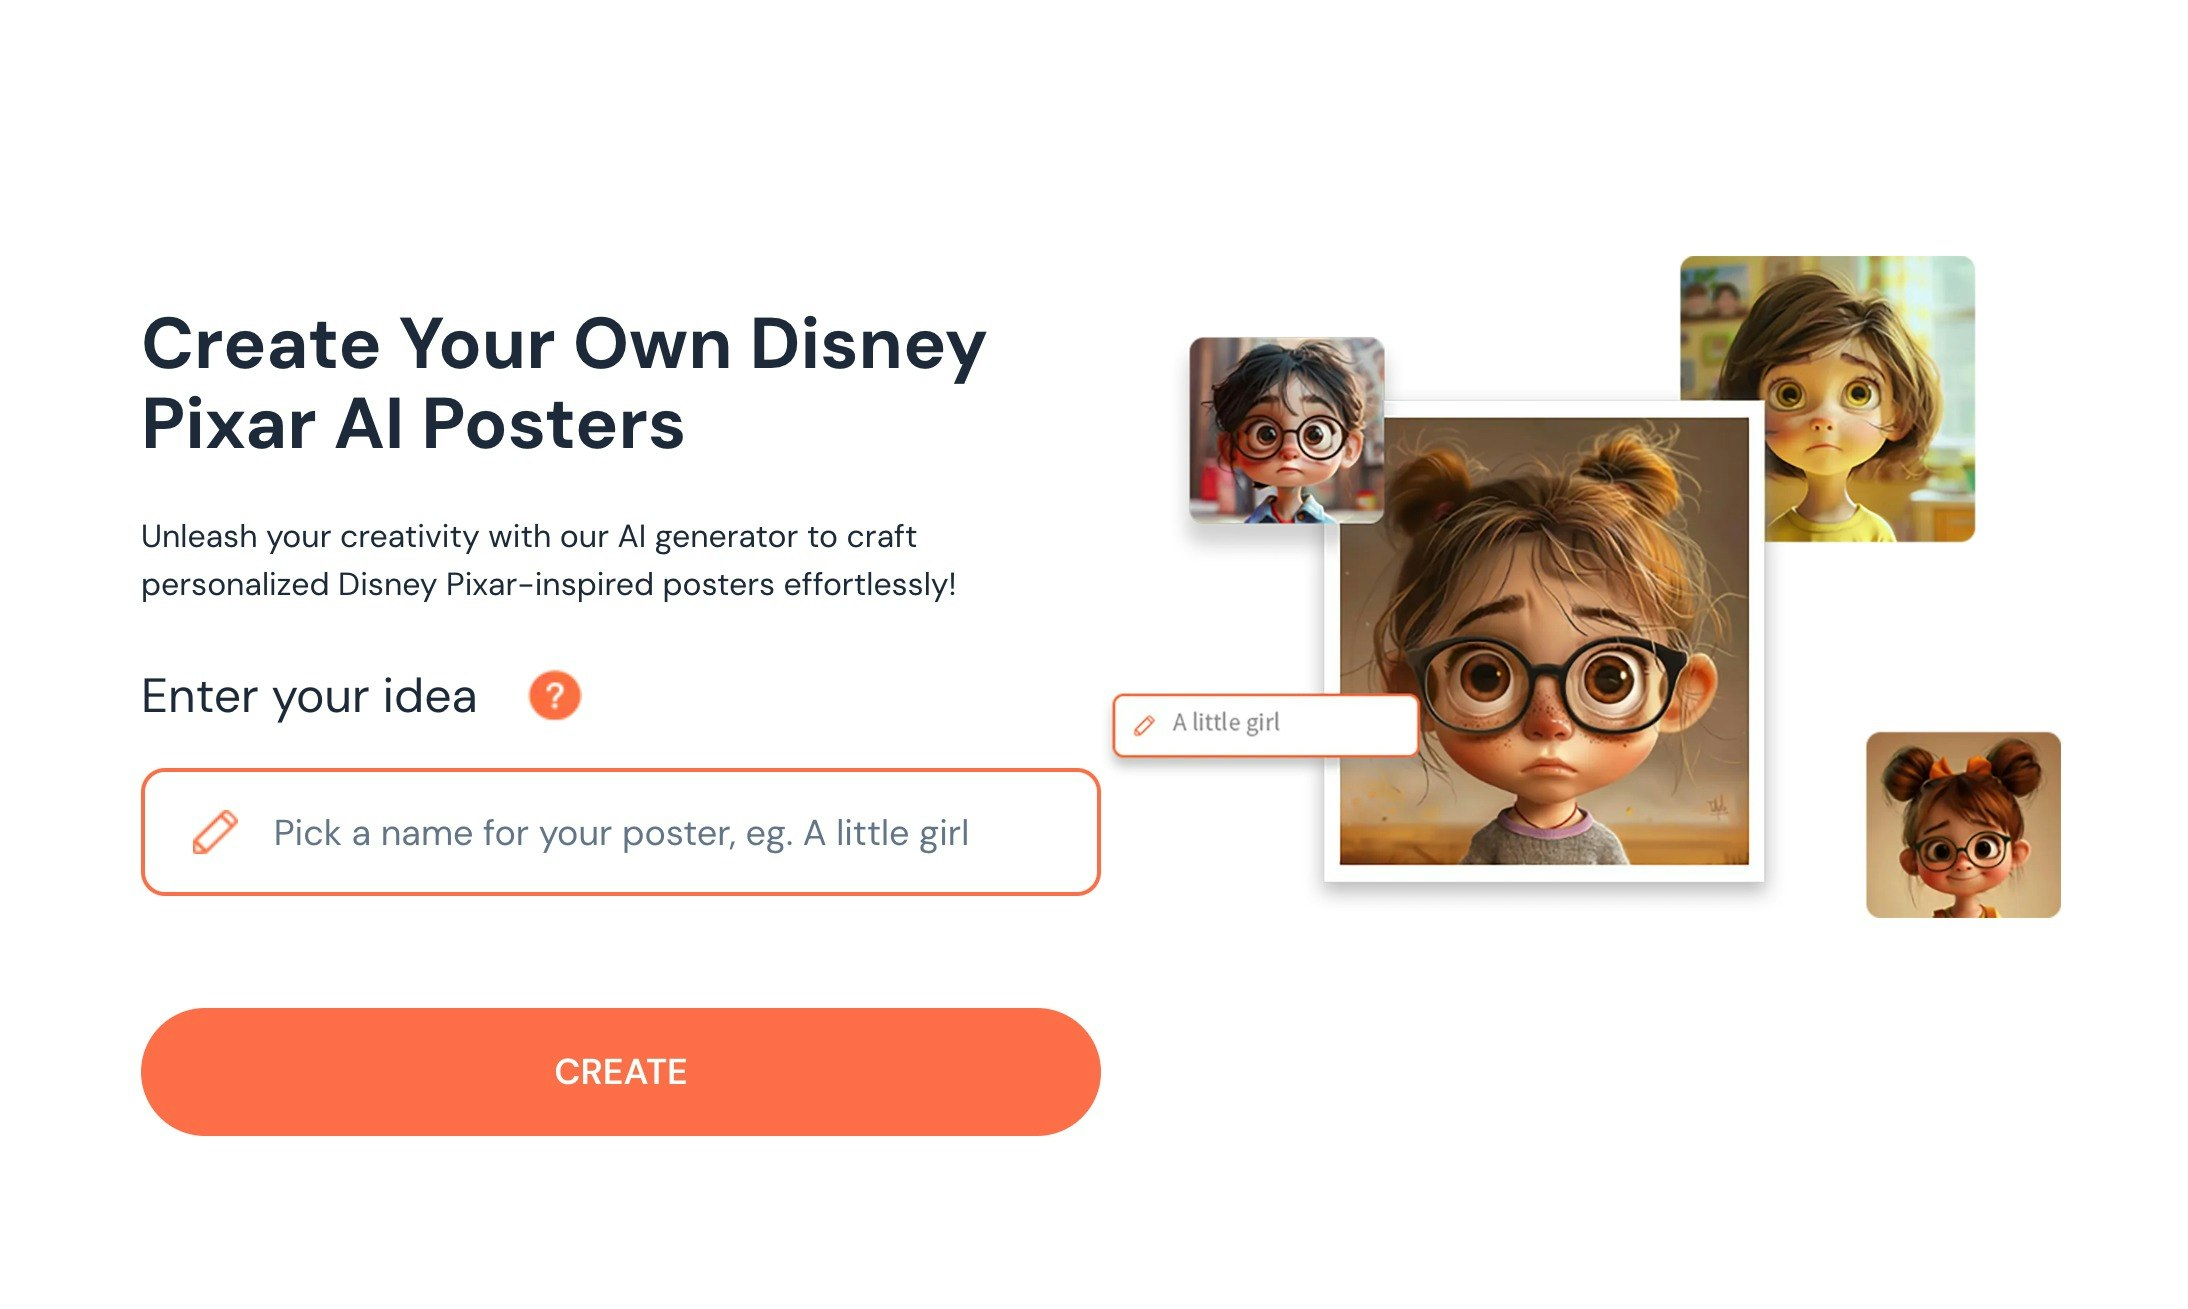The width and height of the screenshot is (2188, 1309).
Task: Click the artist signature on large poster
Action: click(1717, 806)
